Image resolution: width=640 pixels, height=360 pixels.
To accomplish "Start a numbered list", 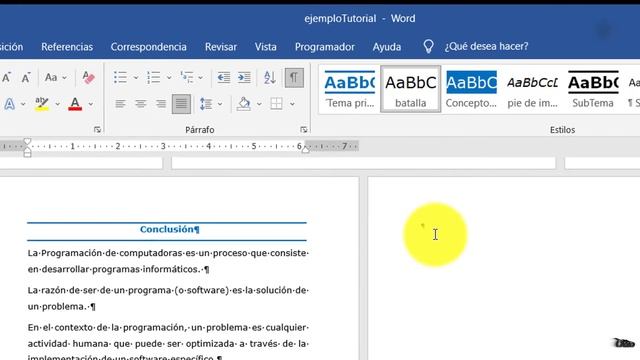I will [x=153, y=77].
